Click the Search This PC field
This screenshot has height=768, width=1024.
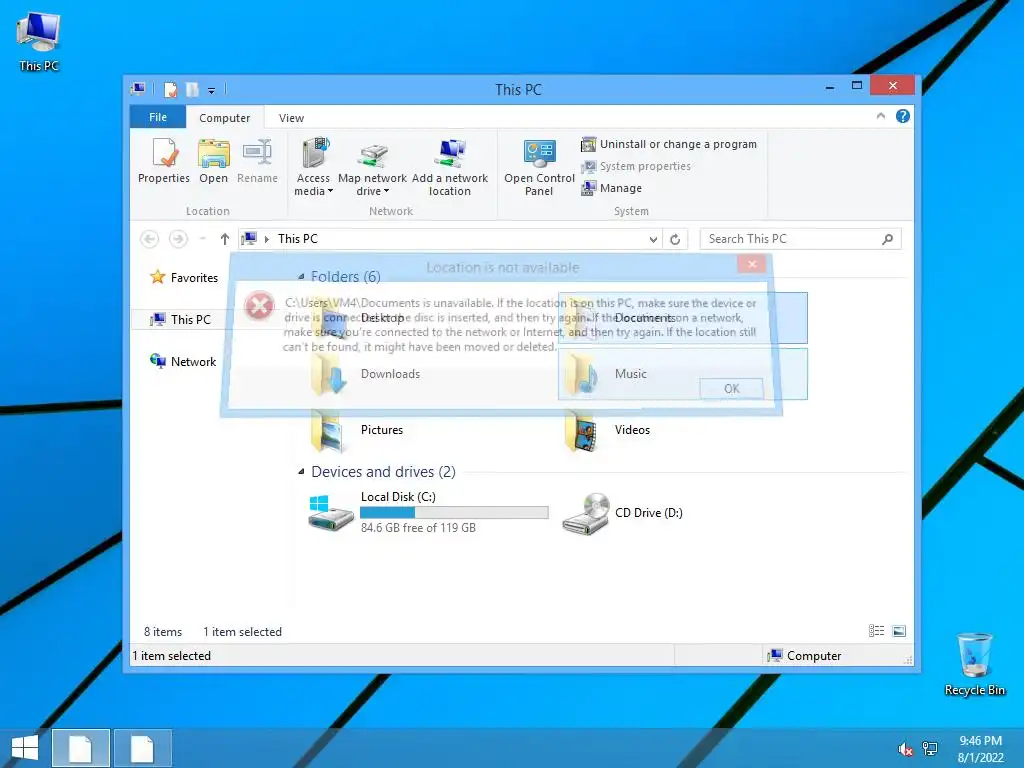pyautogui.click(x=801, y=239)
